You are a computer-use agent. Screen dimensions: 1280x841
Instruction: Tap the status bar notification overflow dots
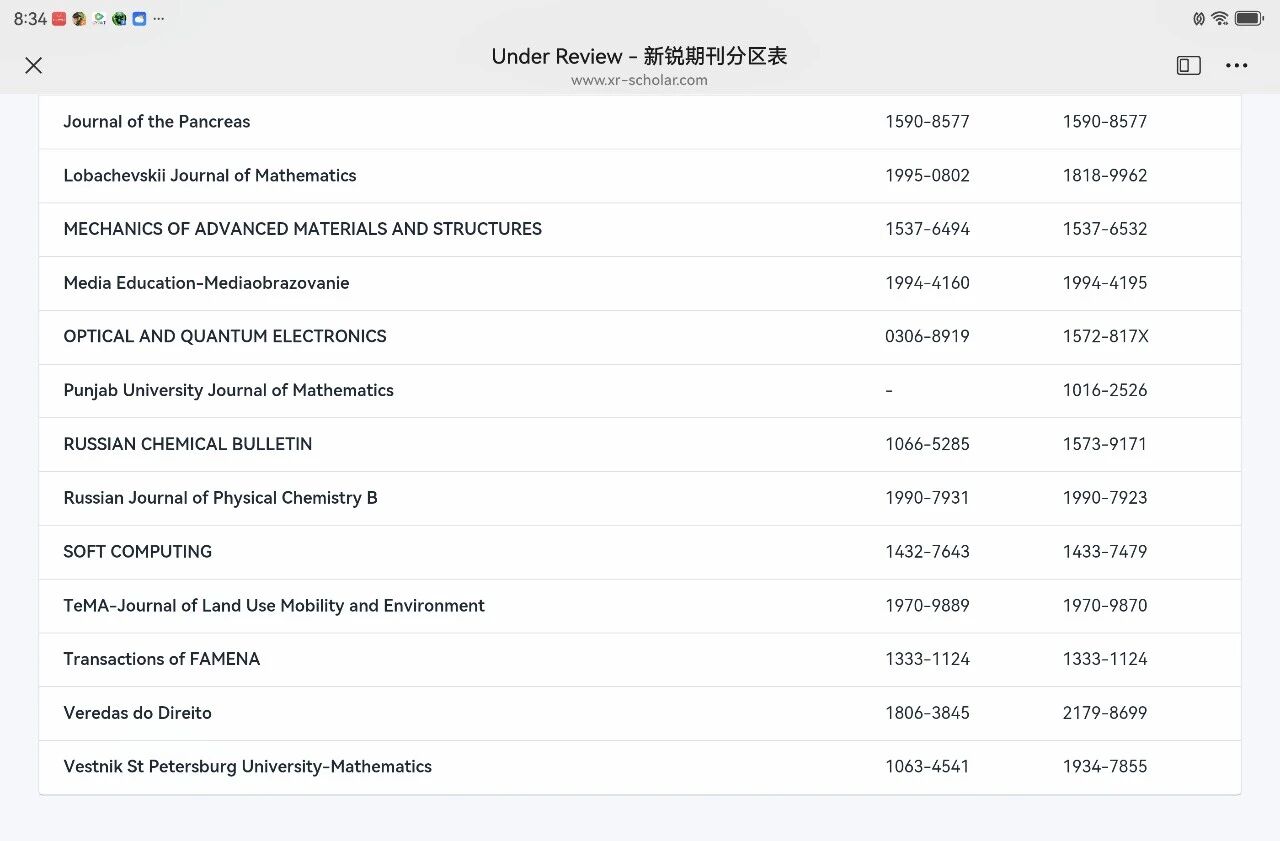159,19
